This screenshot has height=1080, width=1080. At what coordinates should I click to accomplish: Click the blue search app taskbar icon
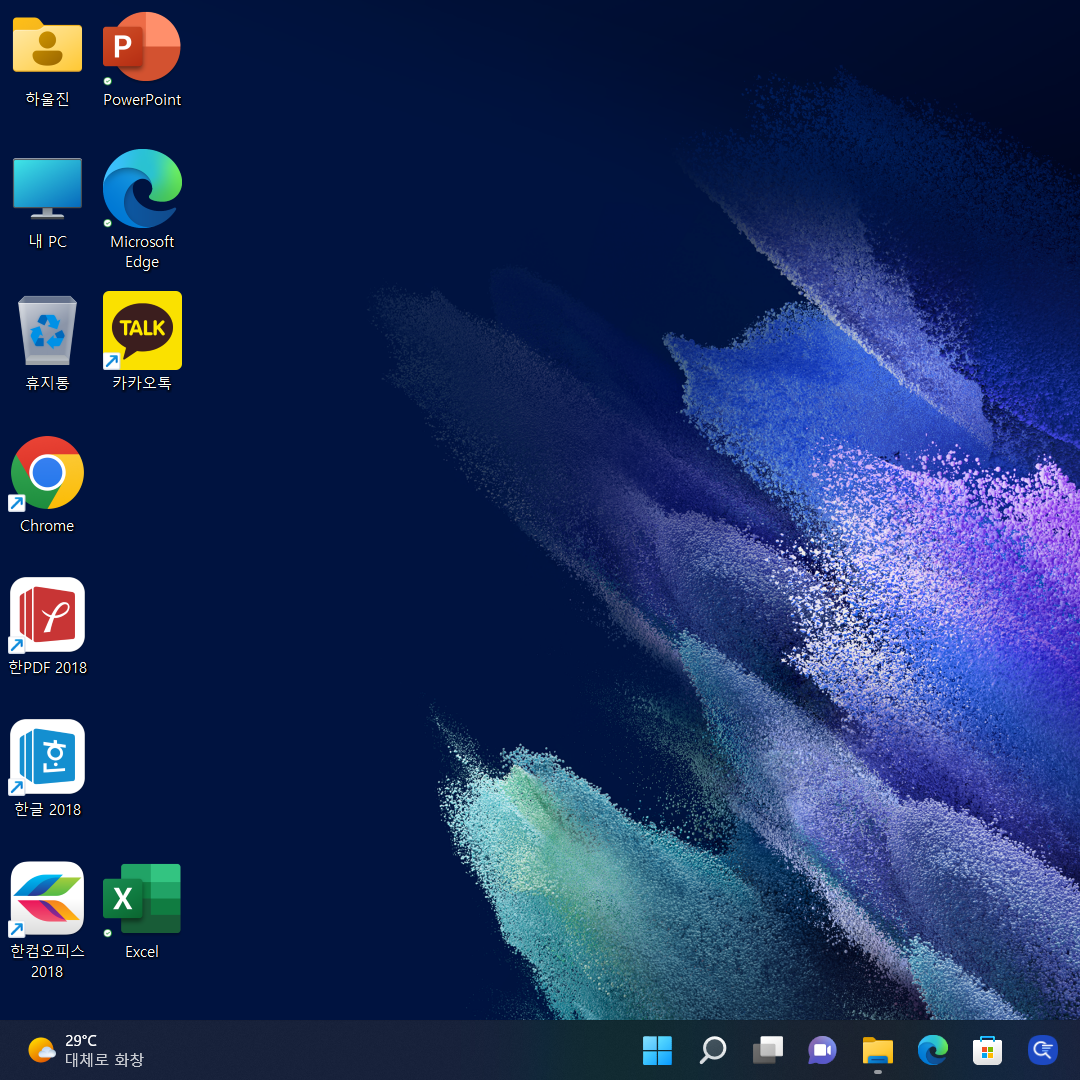1042,1050
